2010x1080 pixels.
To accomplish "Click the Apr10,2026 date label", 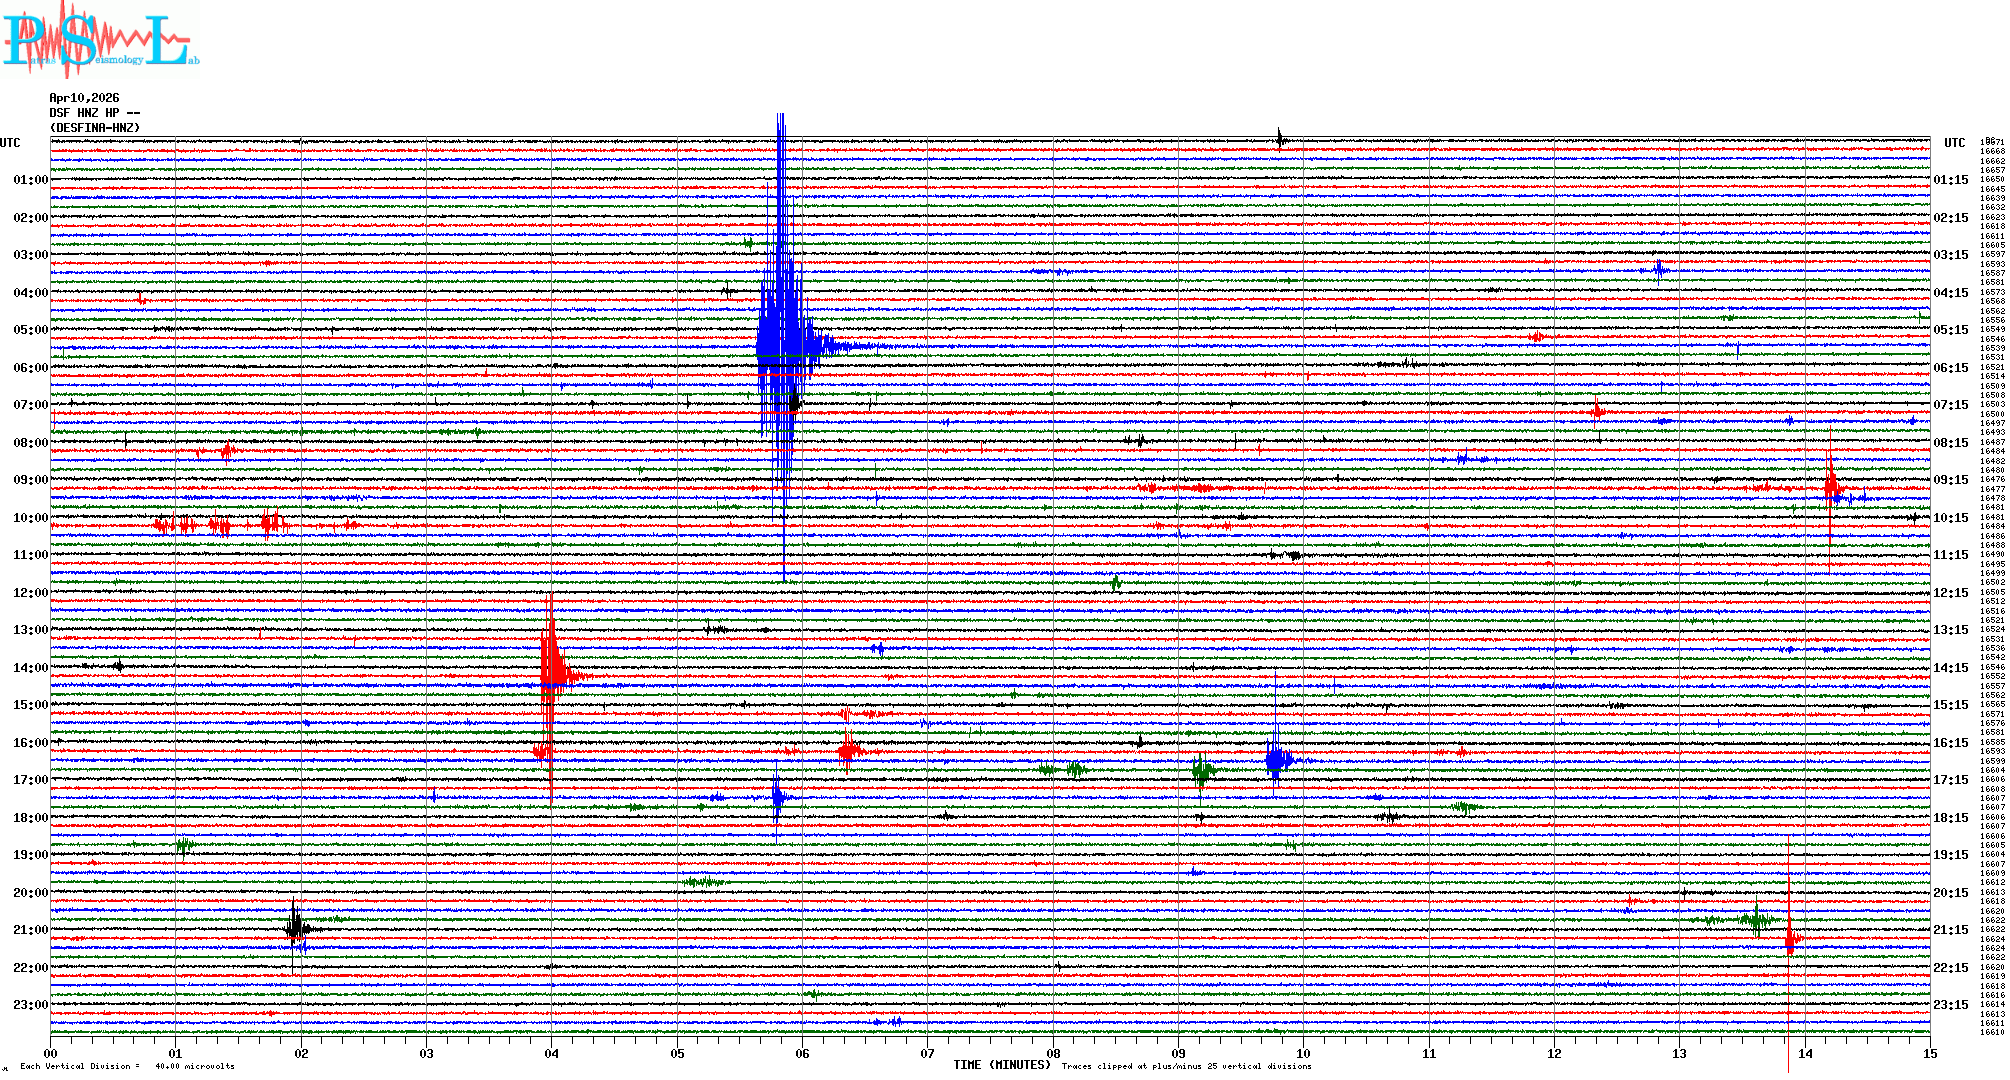I will 84,98.
